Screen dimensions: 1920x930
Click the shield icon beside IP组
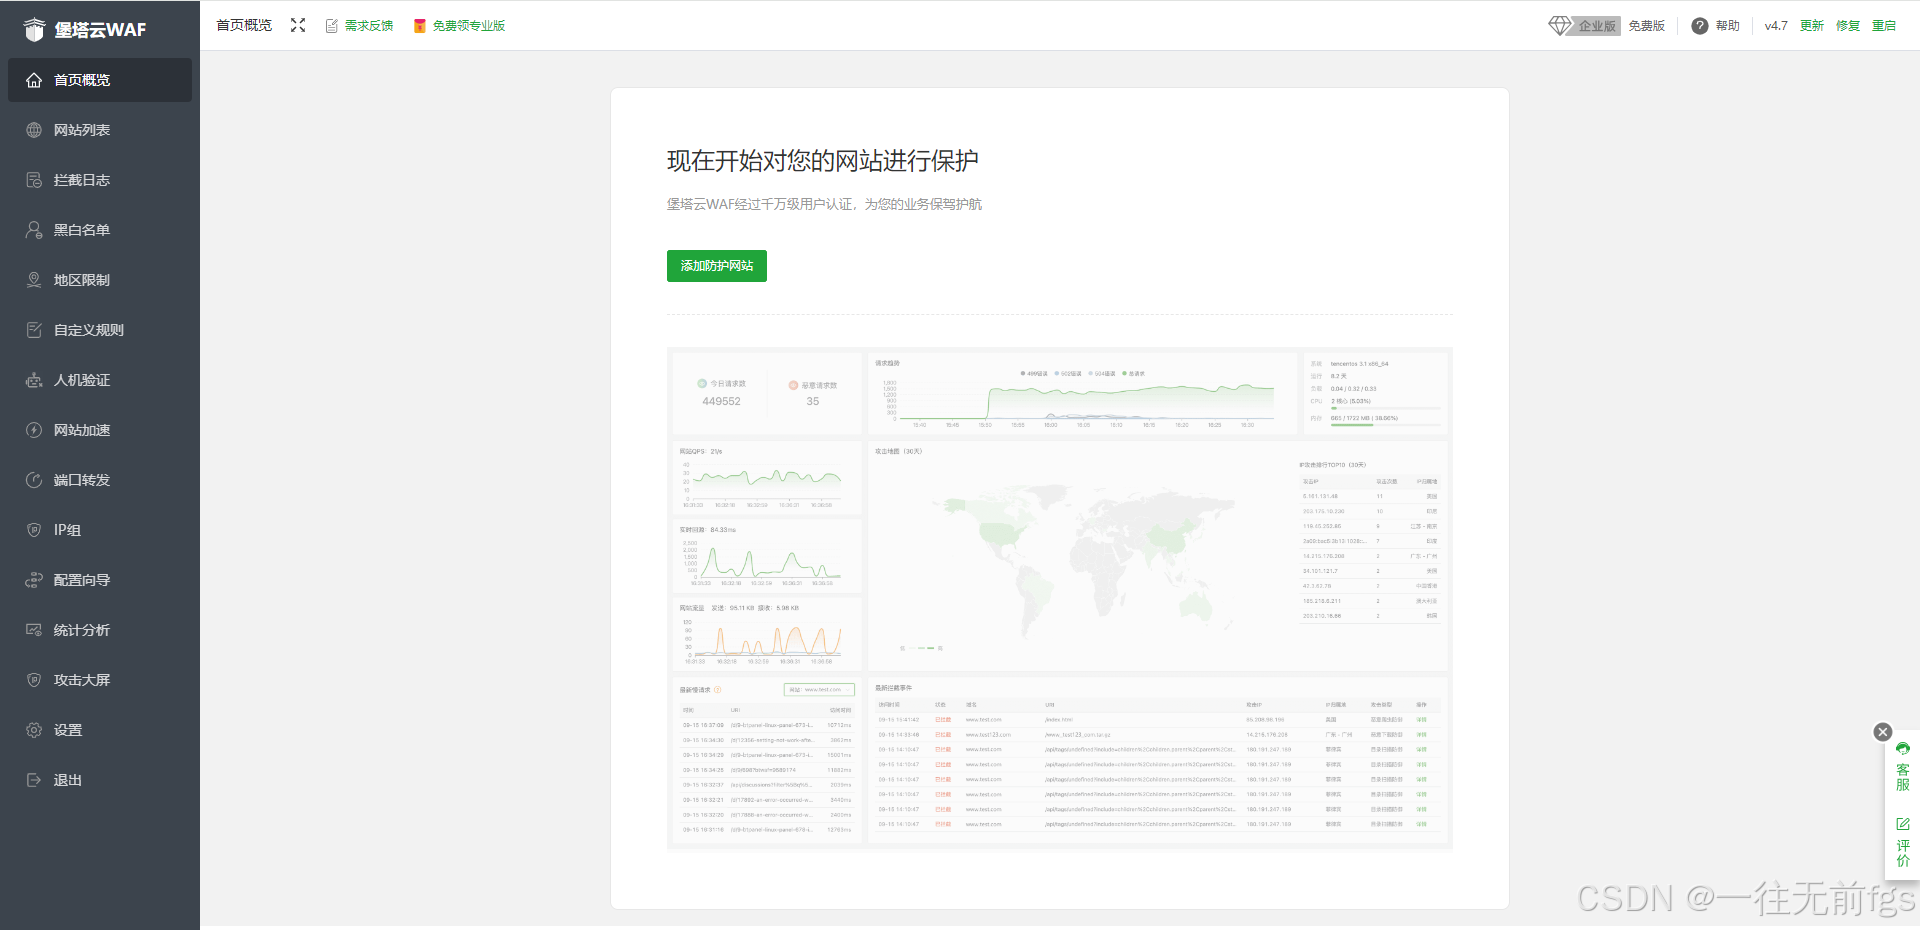(34, 530)
